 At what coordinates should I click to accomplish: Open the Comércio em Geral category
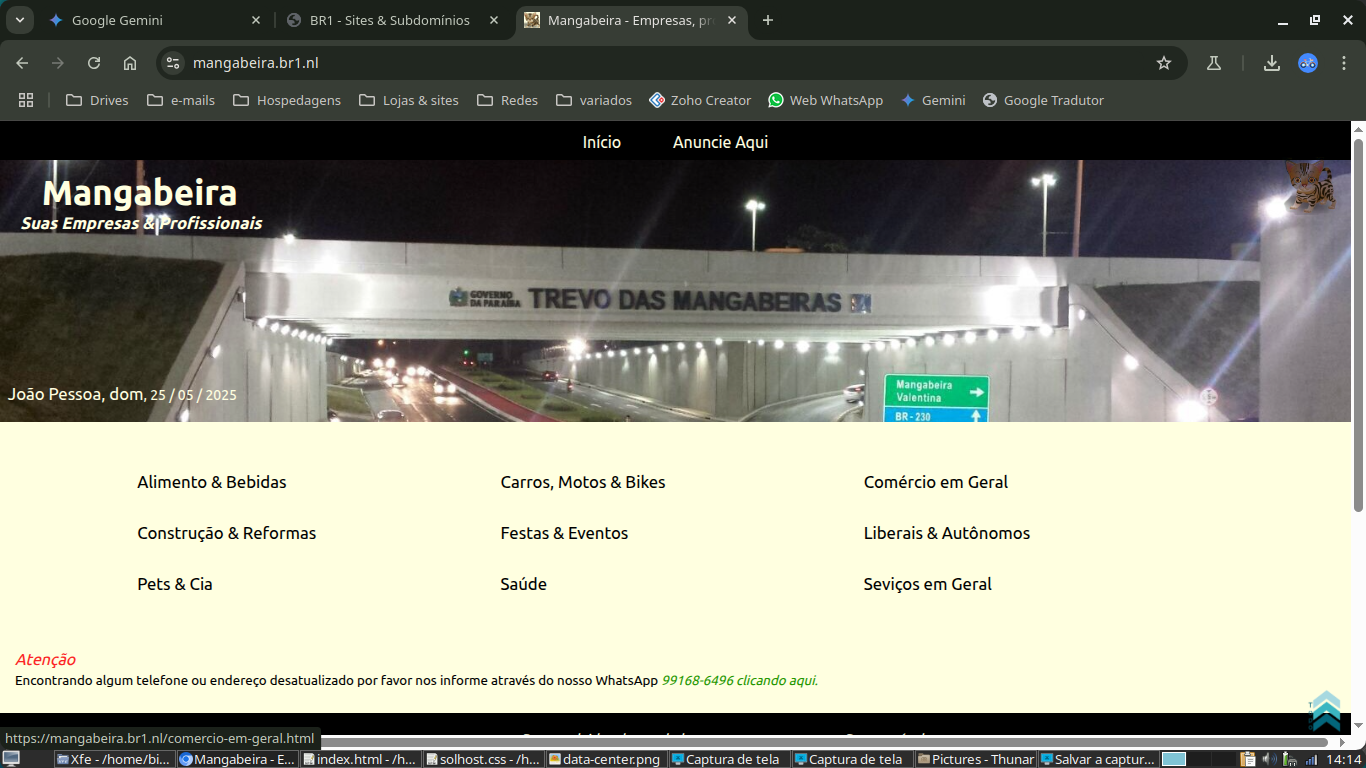click(935, 482)
